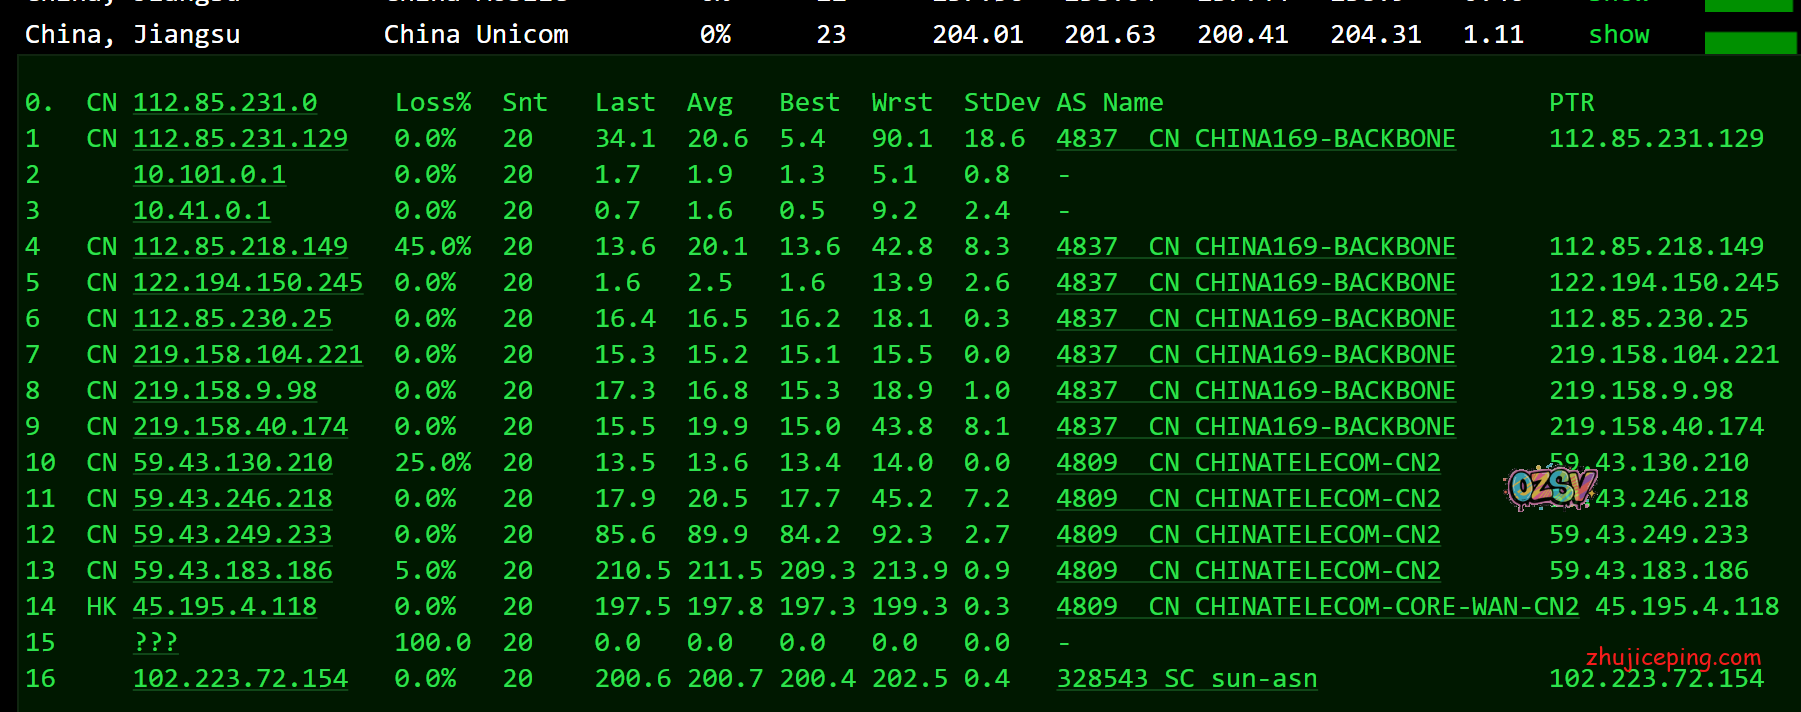Open the 102.223.72.154 final hop link

point(240,679)
